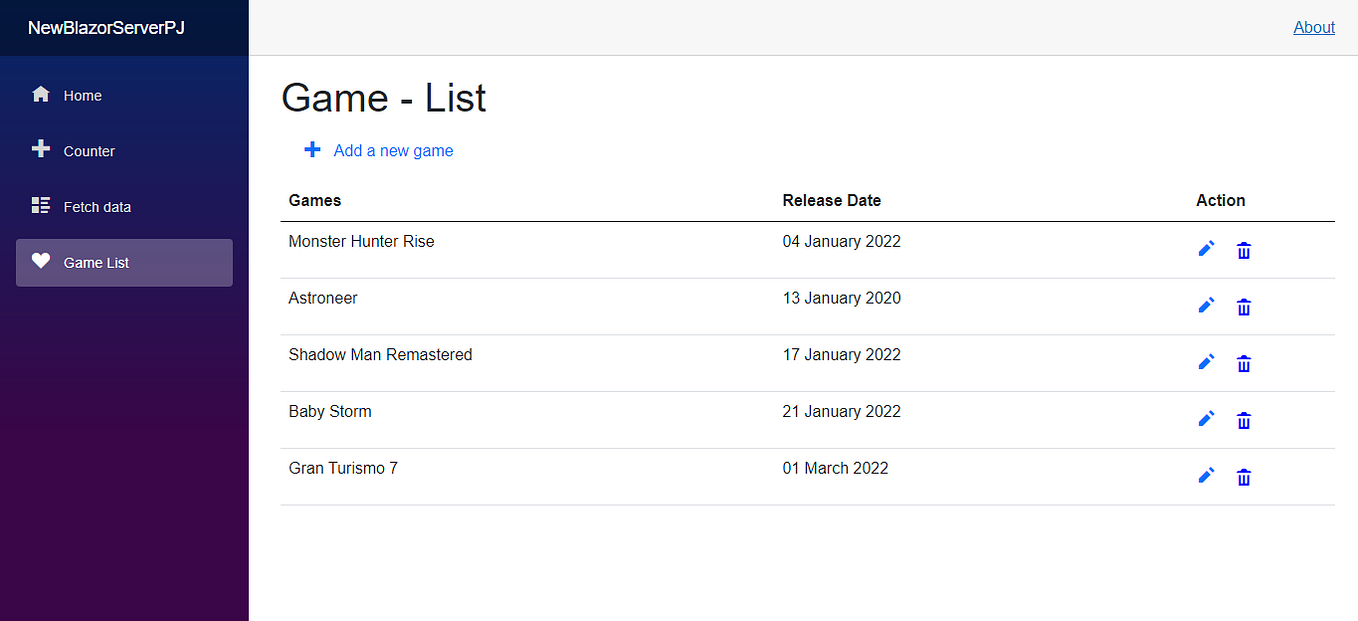The height and width of the screenshot is (621, 1358).
Task: Edit the Astroneer game row
Action: point(1206,306)
